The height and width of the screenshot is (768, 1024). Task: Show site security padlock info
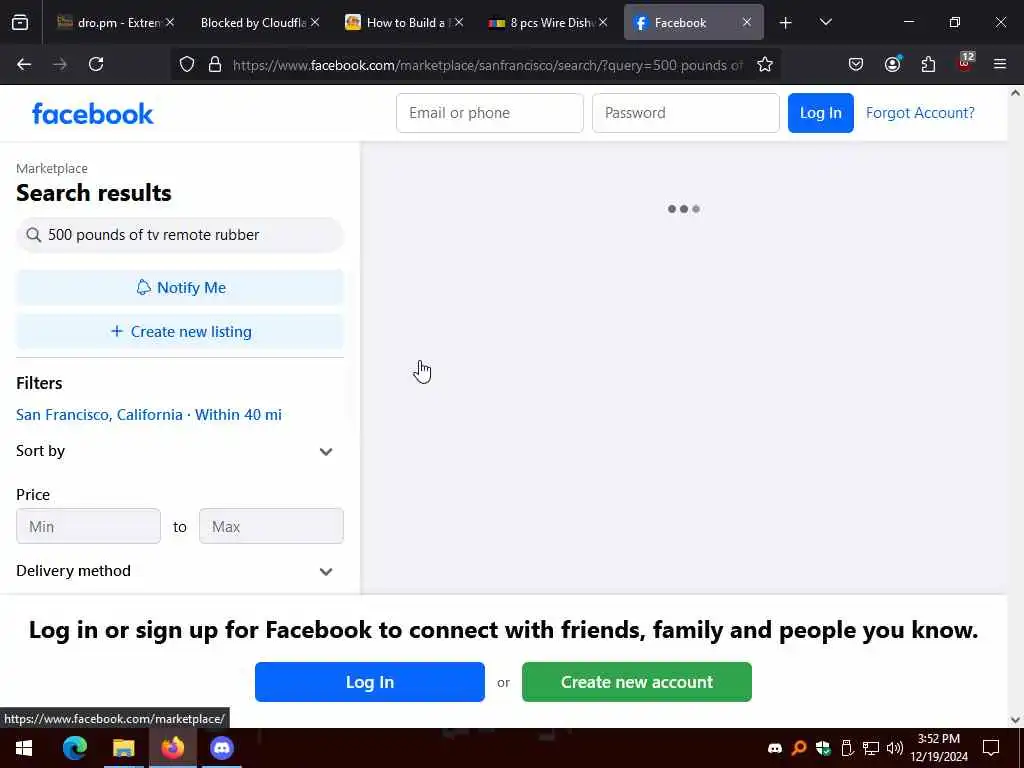(215, 65)
